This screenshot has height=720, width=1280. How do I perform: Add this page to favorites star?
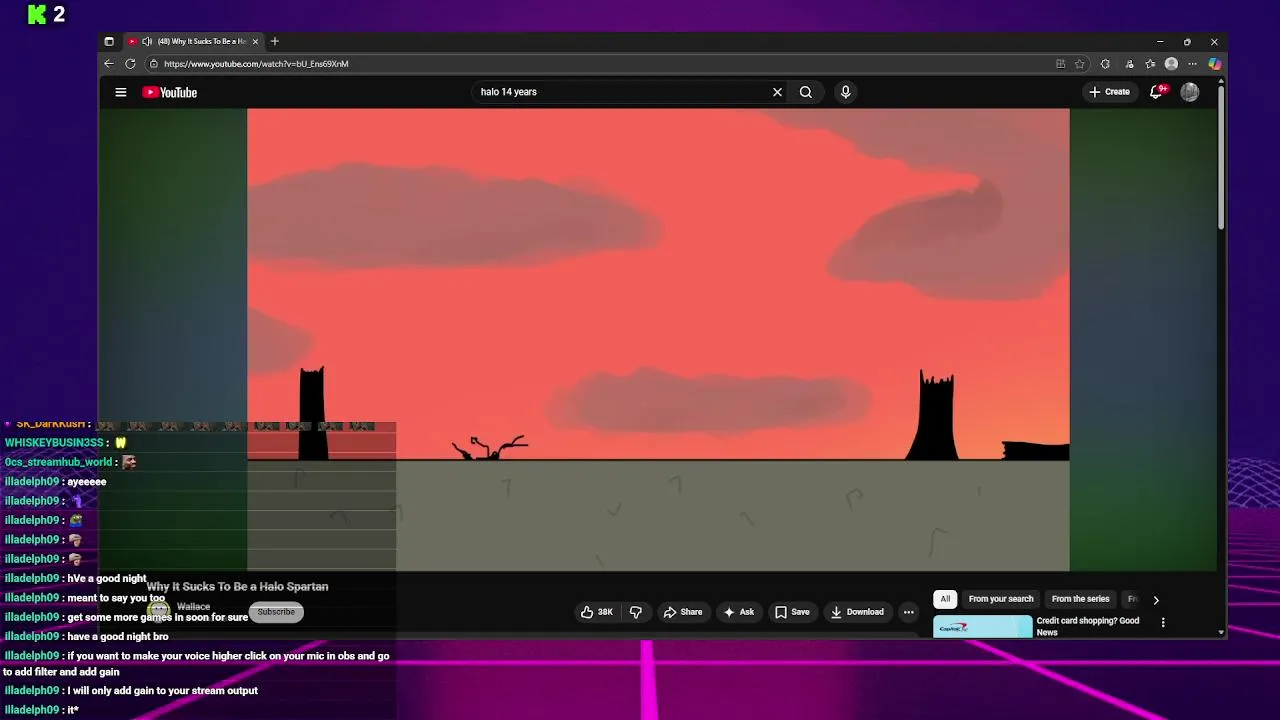coord(1080,64)
